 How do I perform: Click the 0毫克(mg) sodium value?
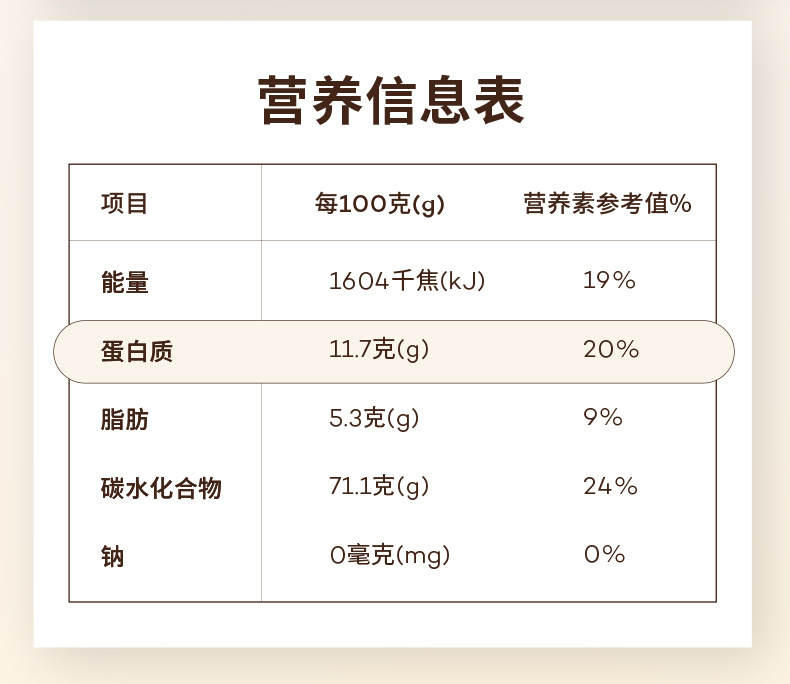point(390,555)
